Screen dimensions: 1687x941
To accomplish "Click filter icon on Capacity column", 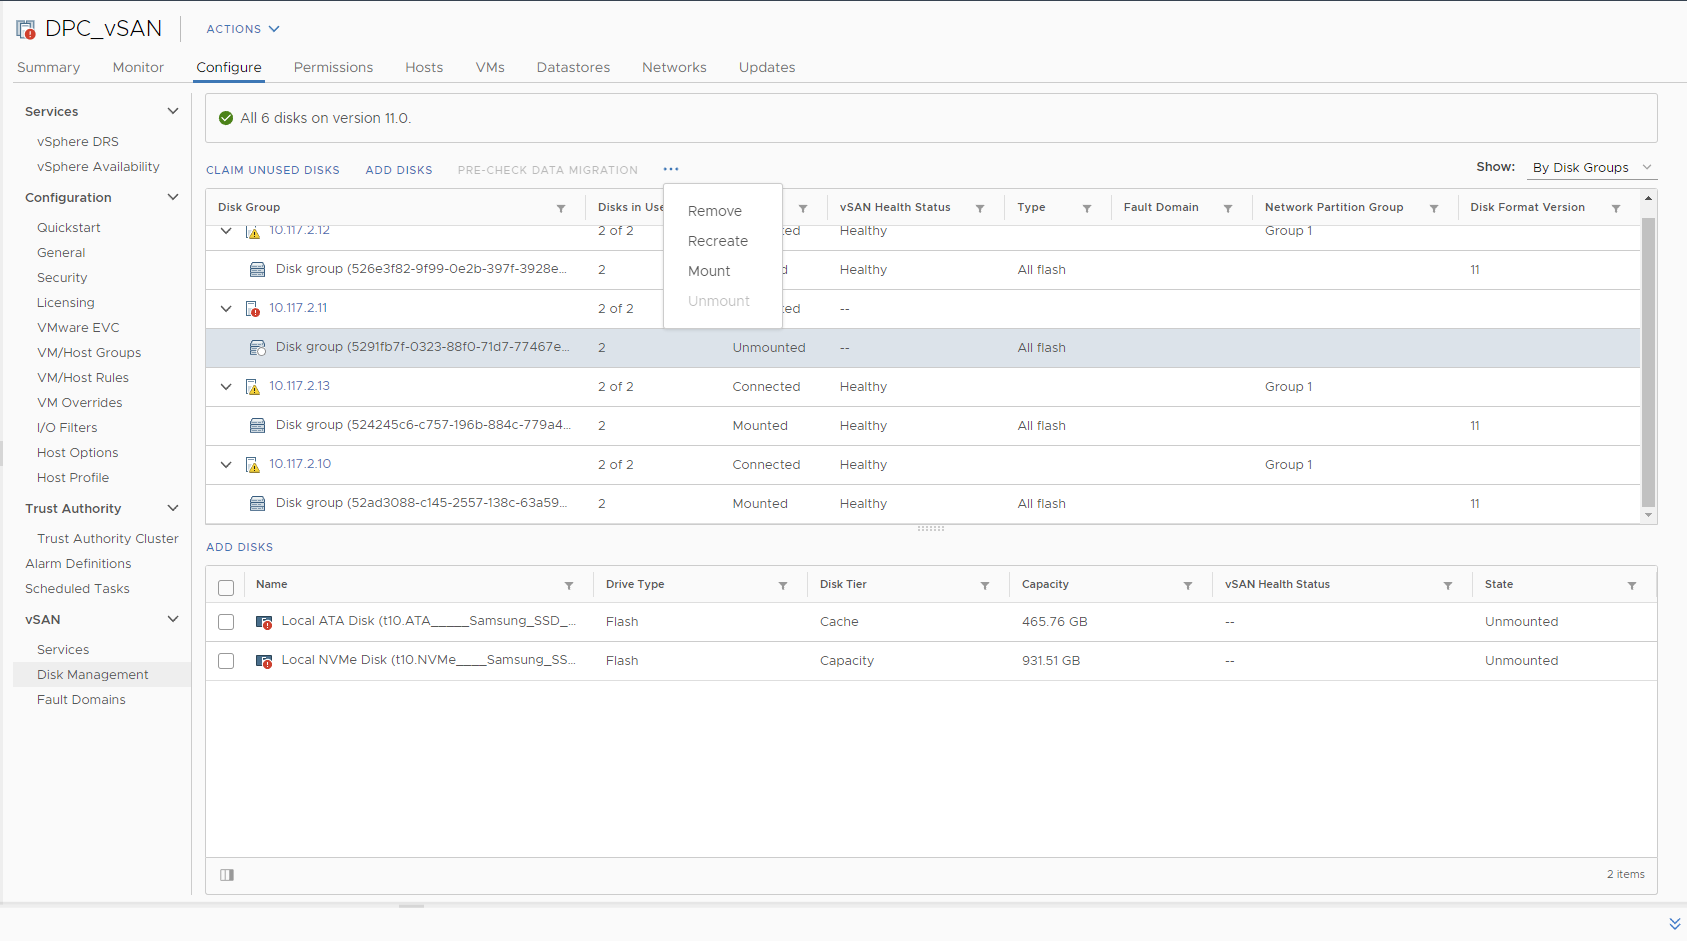I will click(1188, 585).
